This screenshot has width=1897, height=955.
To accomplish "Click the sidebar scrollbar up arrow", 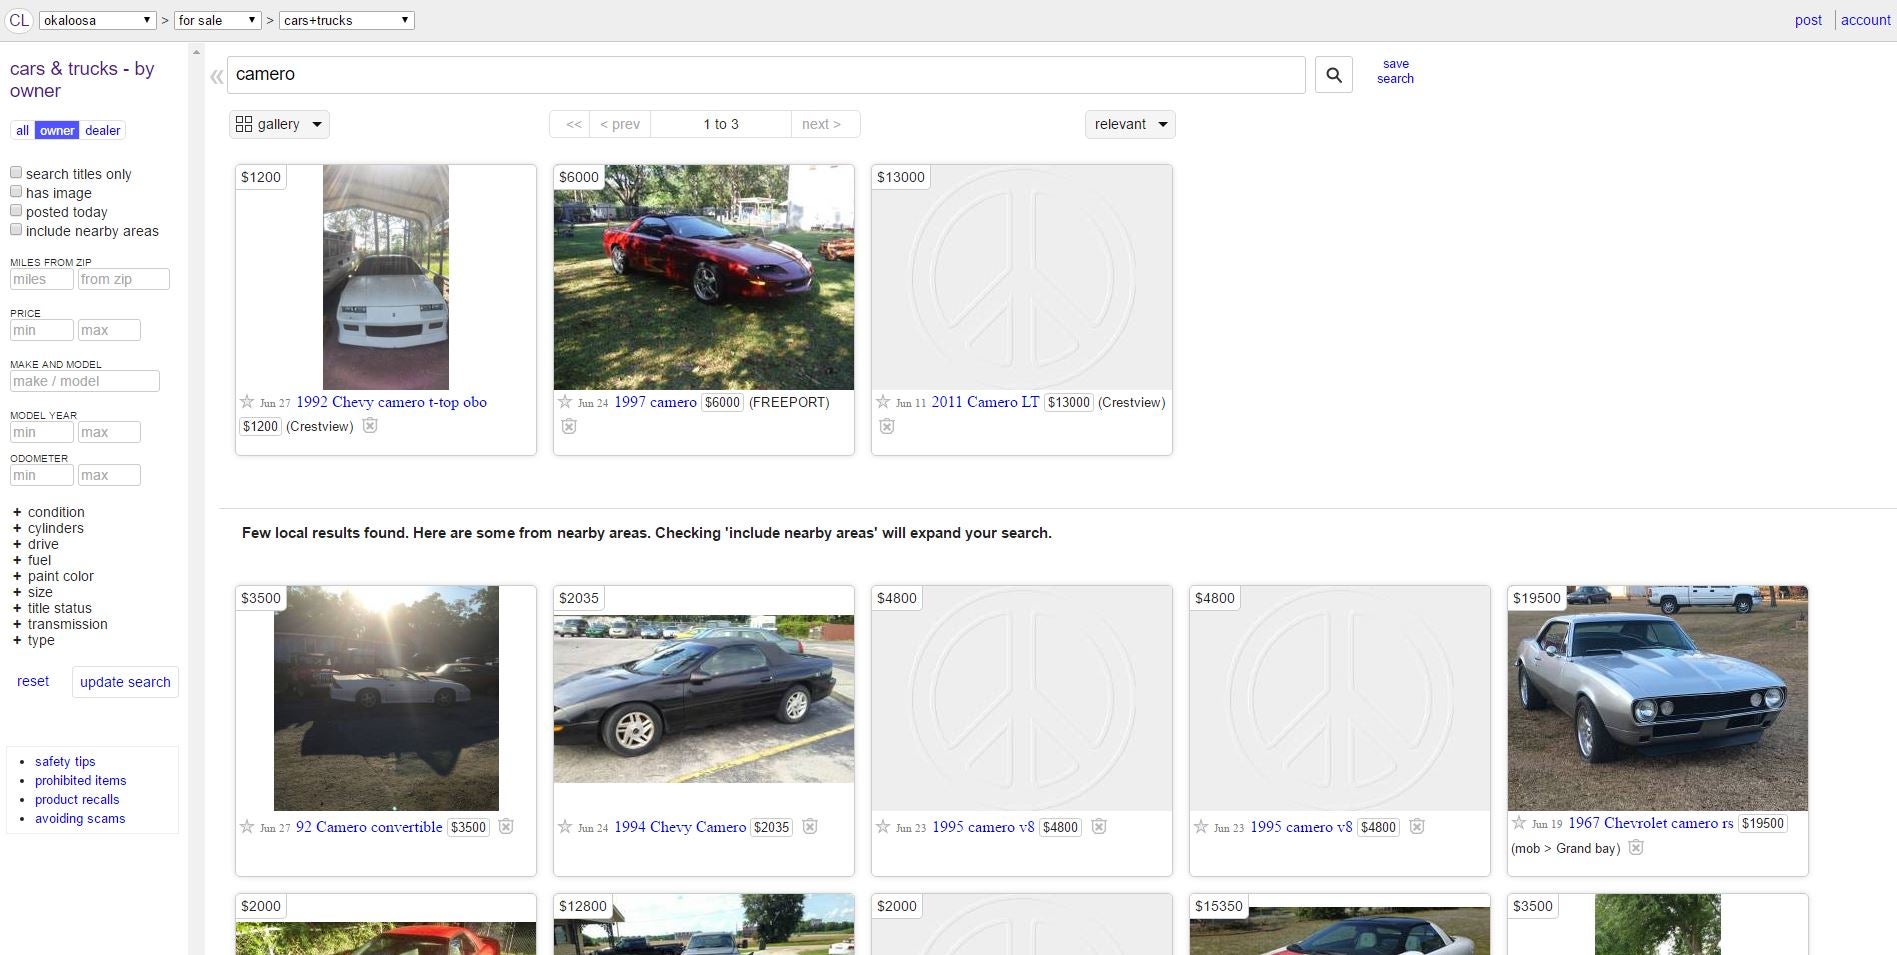I will click(197, 51).
